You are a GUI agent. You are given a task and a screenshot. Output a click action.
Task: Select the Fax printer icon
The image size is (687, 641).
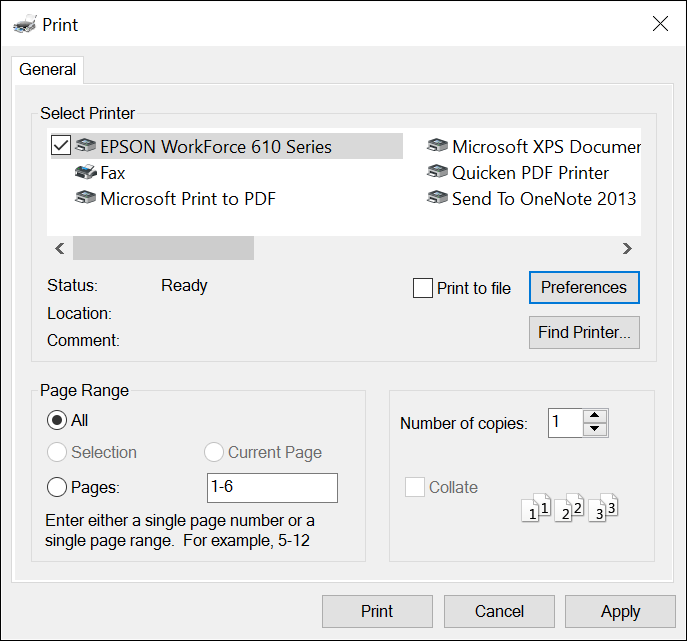[x=85, y=172]
